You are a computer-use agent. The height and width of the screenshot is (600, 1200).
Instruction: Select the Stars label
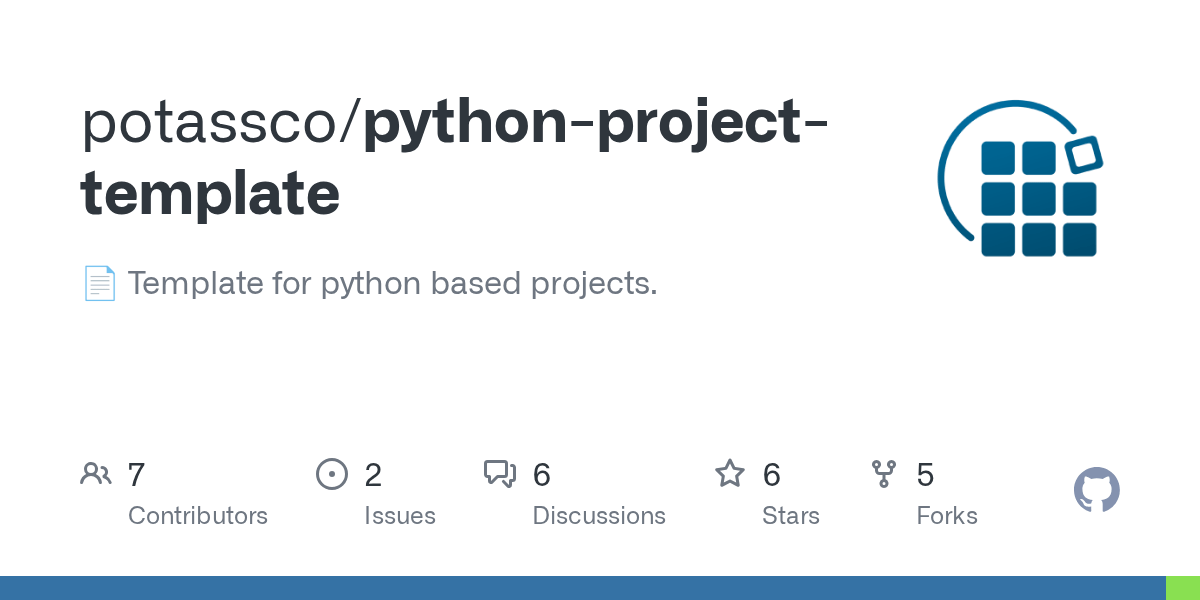tap(791, 516)
